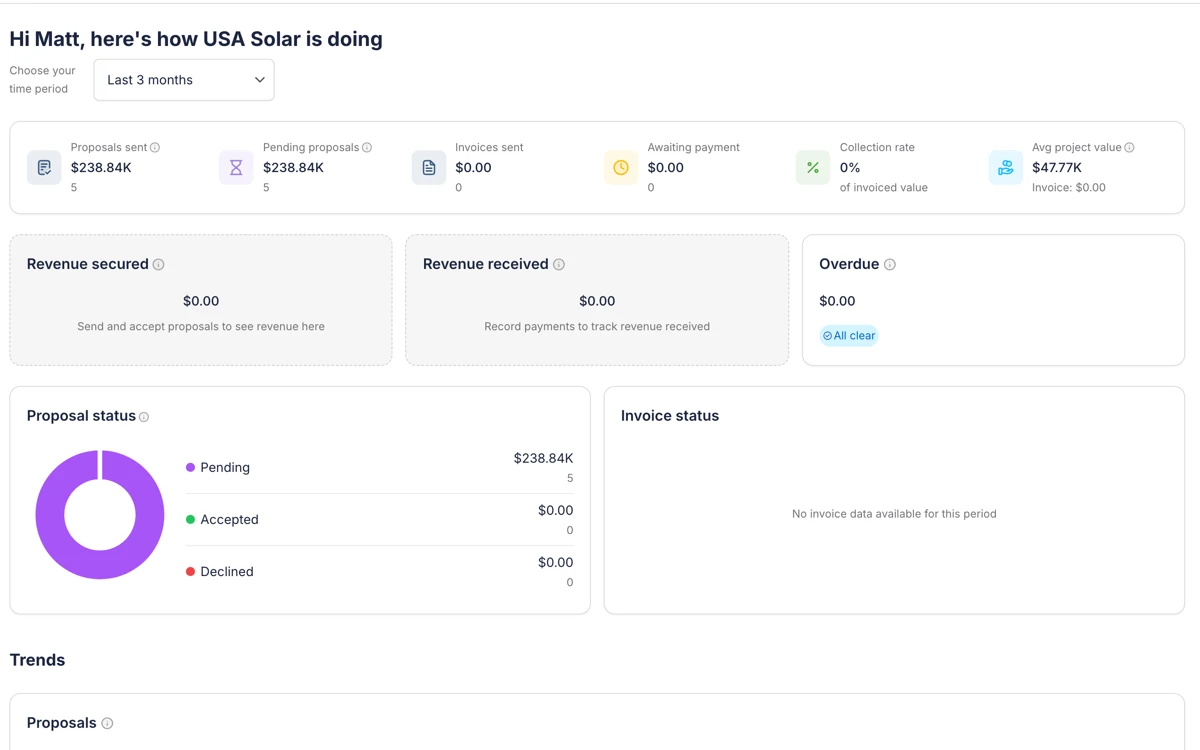Viewport: 1200px width, 750px height.
Task: Click the All clear badge
Action: click(849, 336)
